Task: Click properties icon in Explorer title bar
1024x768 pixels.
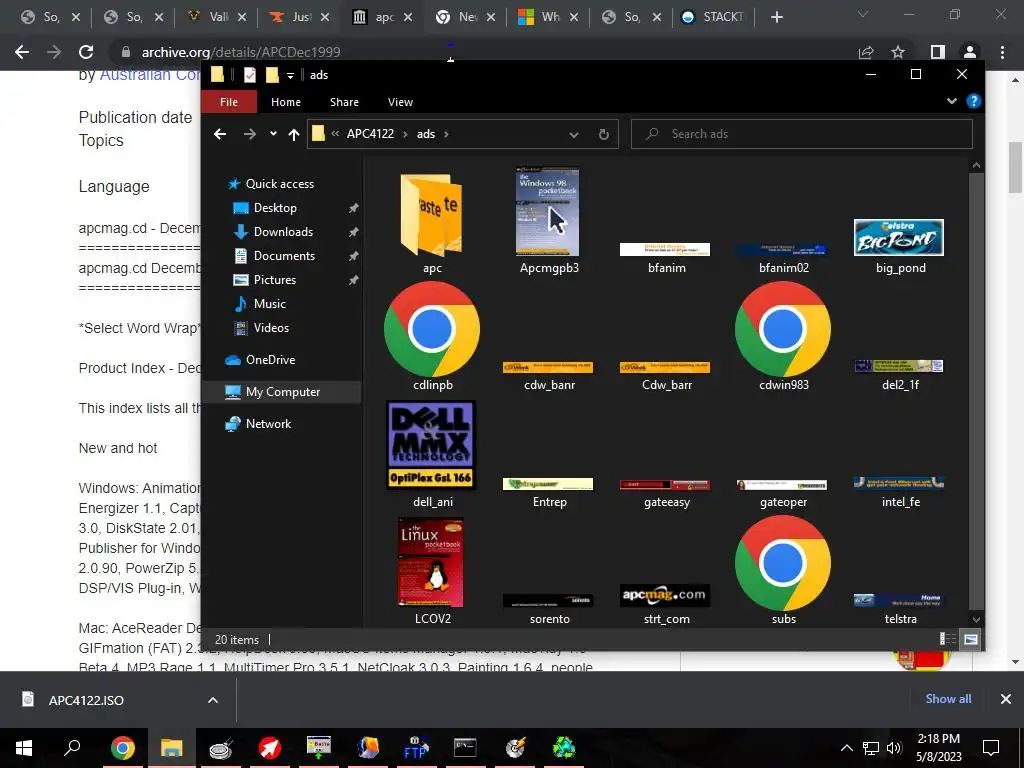Action: tap(249, 75)
